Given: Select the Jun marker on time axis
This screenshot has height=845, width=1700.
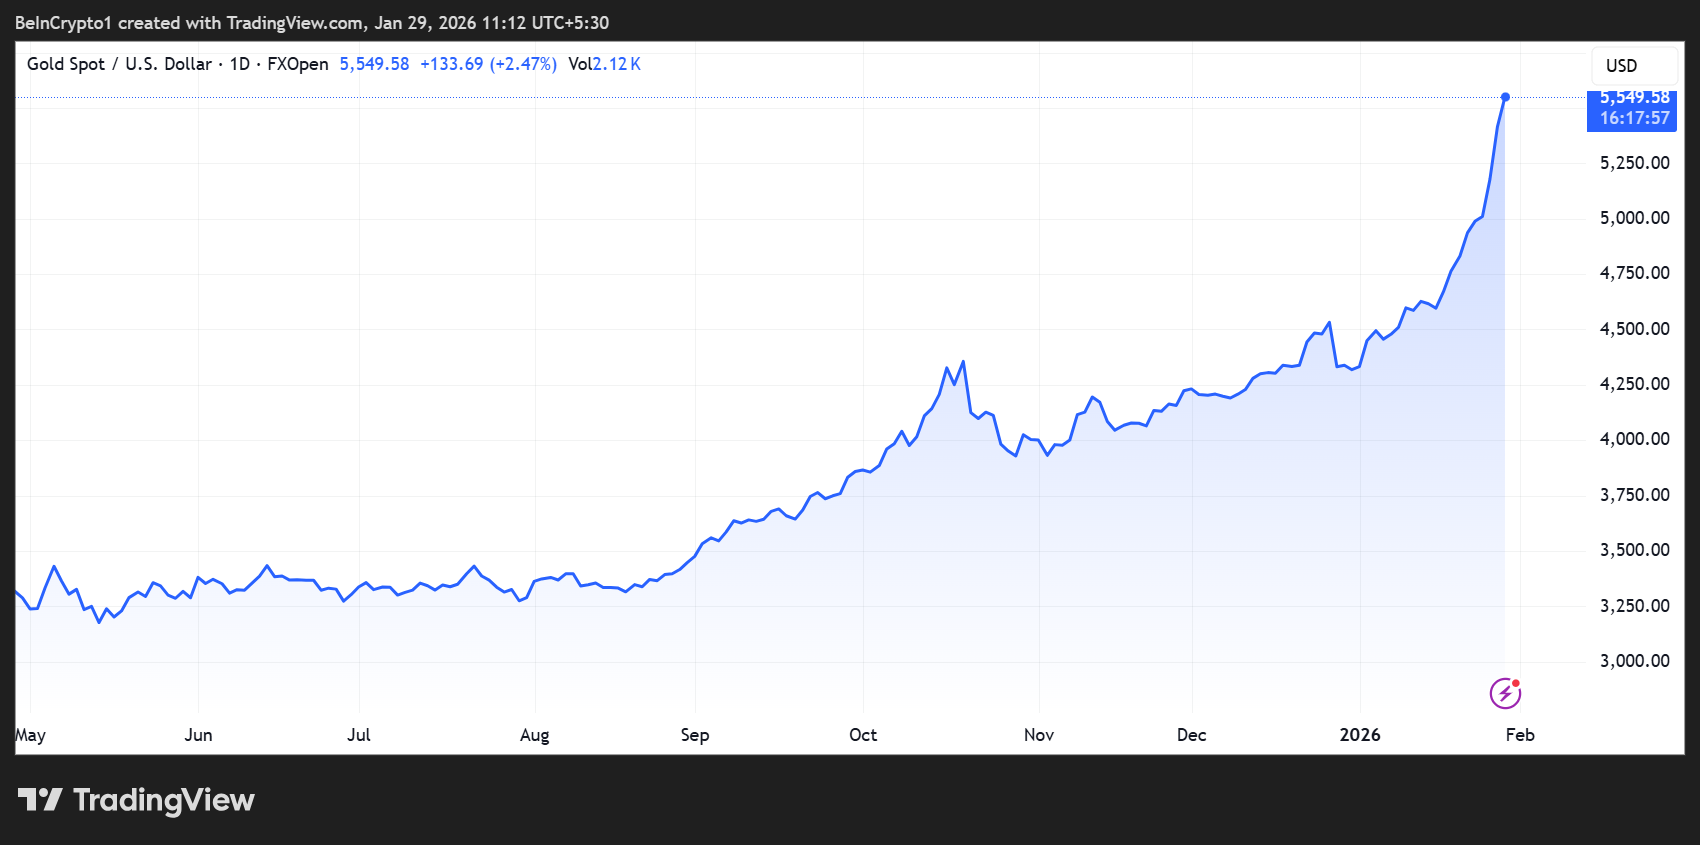Looking at the screenshot, I should (x=198, y=735).
